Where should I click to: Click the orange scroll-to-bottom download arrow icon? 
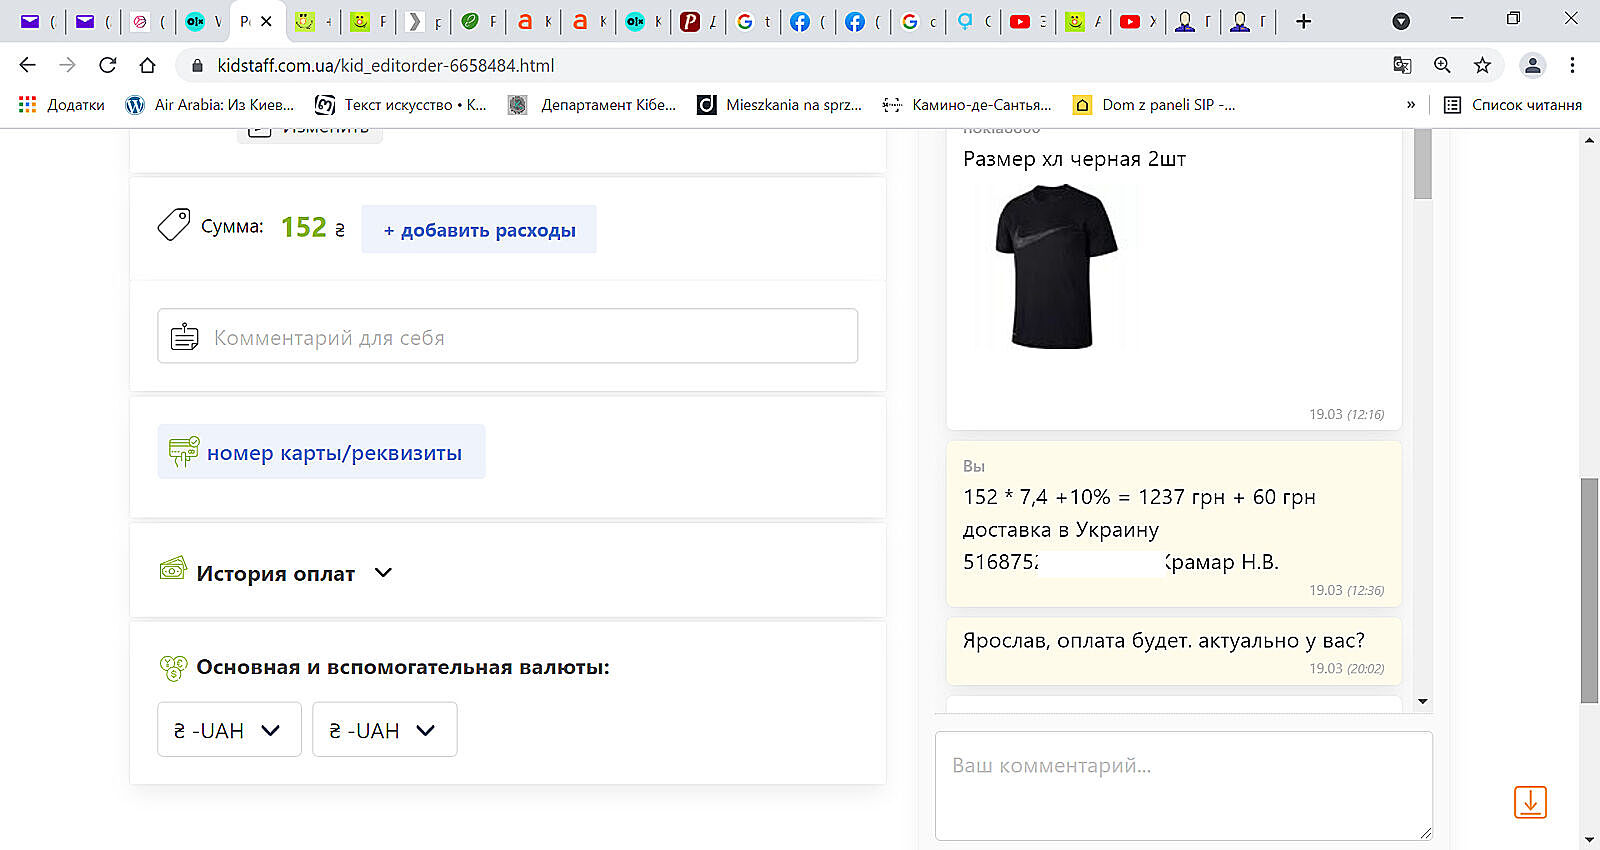pyautogui.click(x=1529, y=802)
